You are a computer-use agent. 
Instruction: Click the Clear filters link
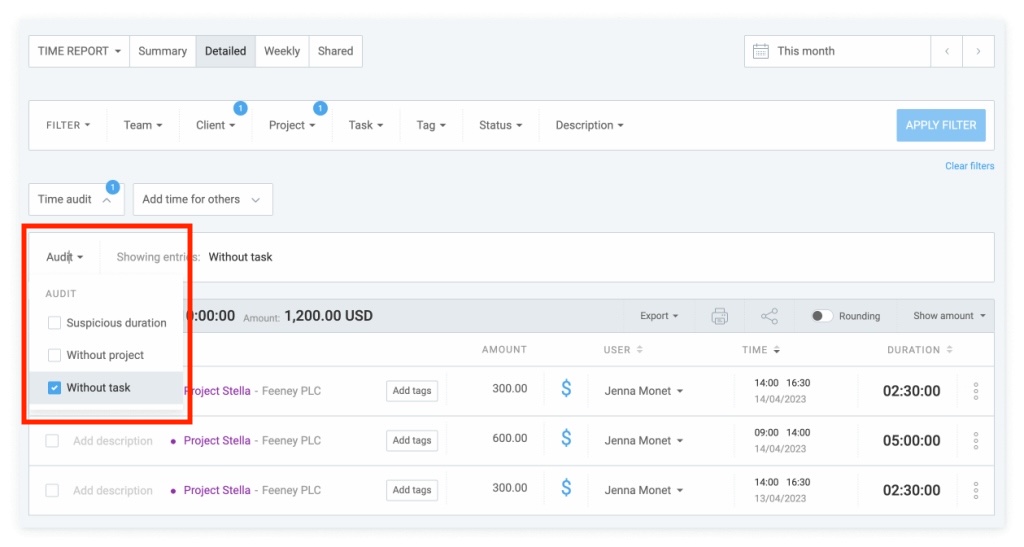click(x=969, y=166)
